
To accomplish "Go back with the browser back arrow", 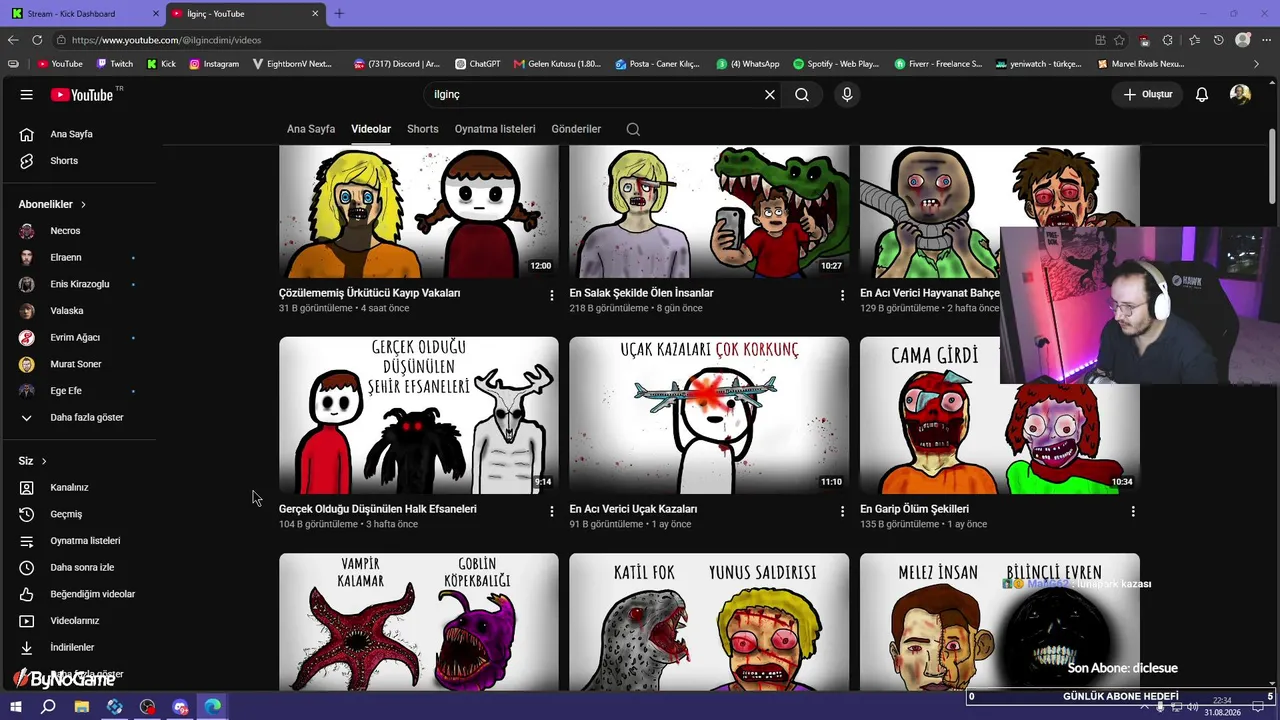I will point(13,40).
